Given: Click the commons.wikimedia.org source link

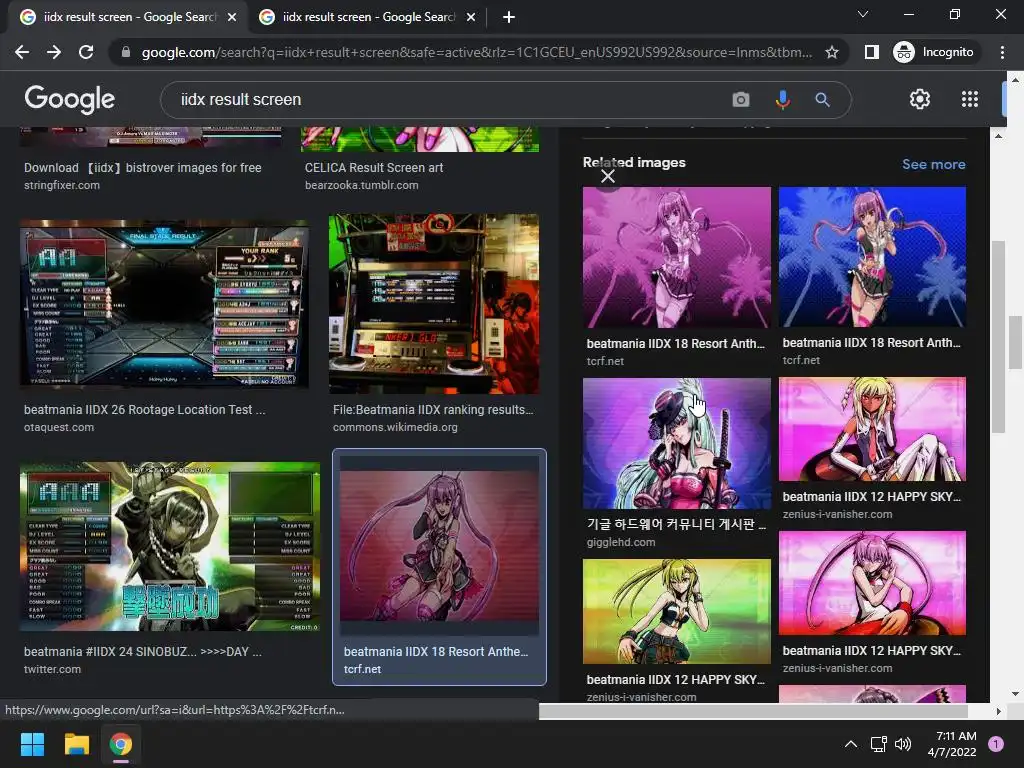Looking at the screenshot, I should point(395,427).
